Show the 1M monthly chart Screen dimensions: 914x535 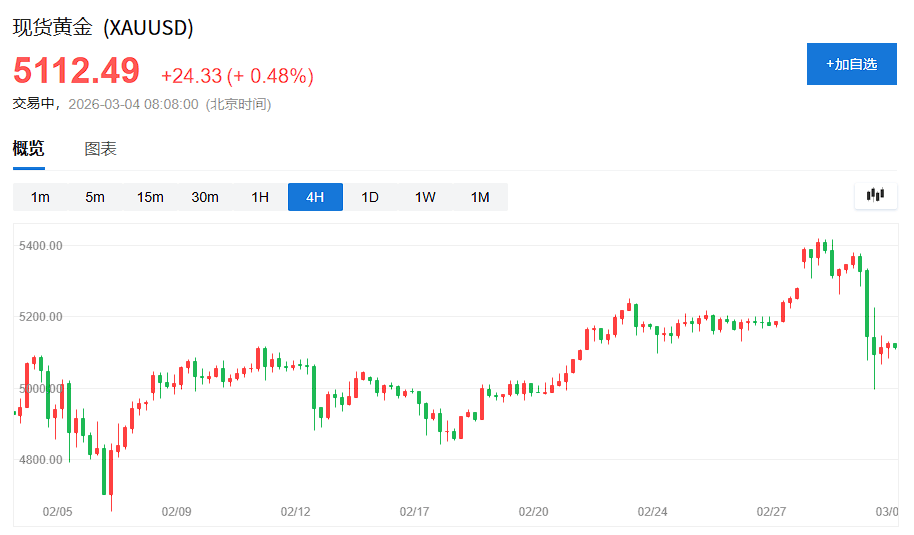(480, 197)
